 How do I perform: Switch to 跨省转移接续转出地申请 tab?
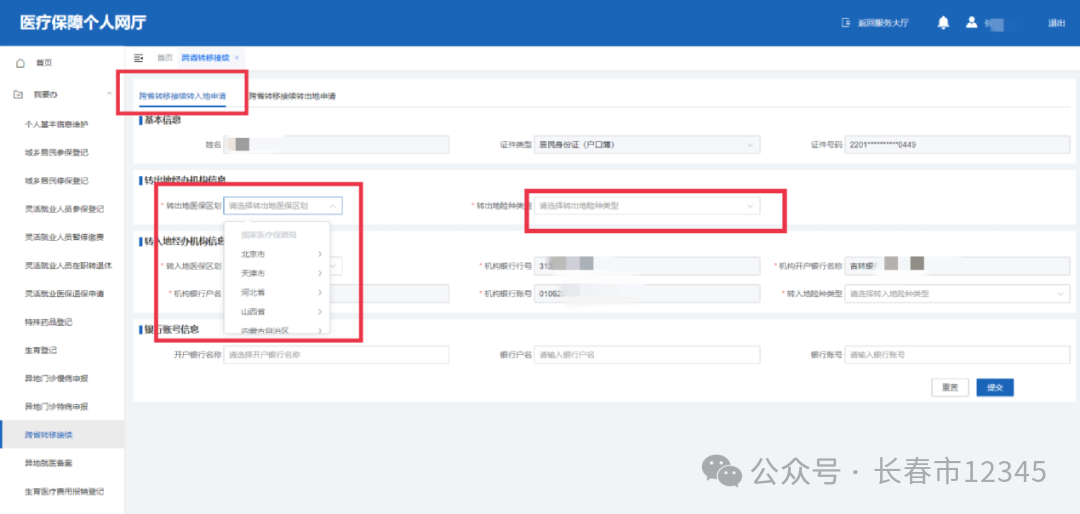[x=292, y=97]
